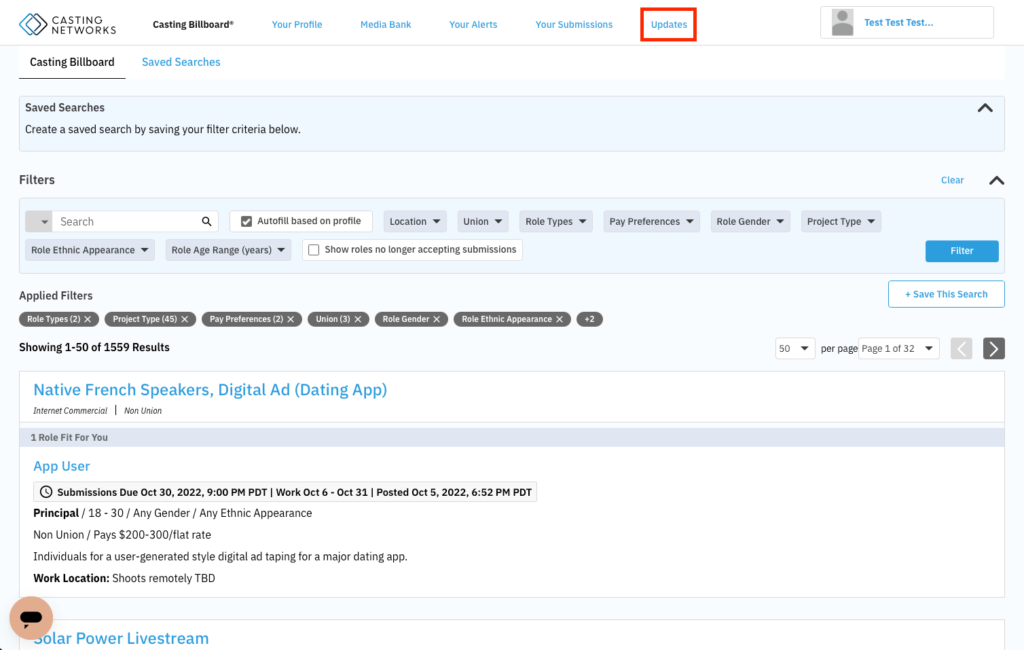Open the Location filter dropdown
Image resolution: width=1024 pixels, height=650 pixels.
415,221
